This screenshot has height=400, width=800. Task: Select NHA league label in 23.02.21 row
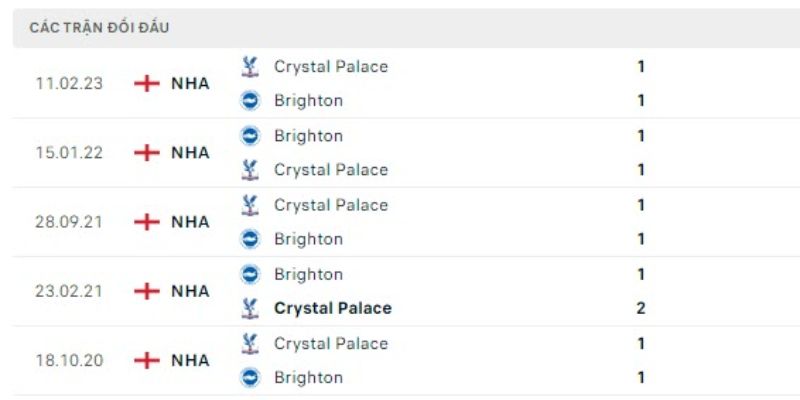tap(190, 291)
